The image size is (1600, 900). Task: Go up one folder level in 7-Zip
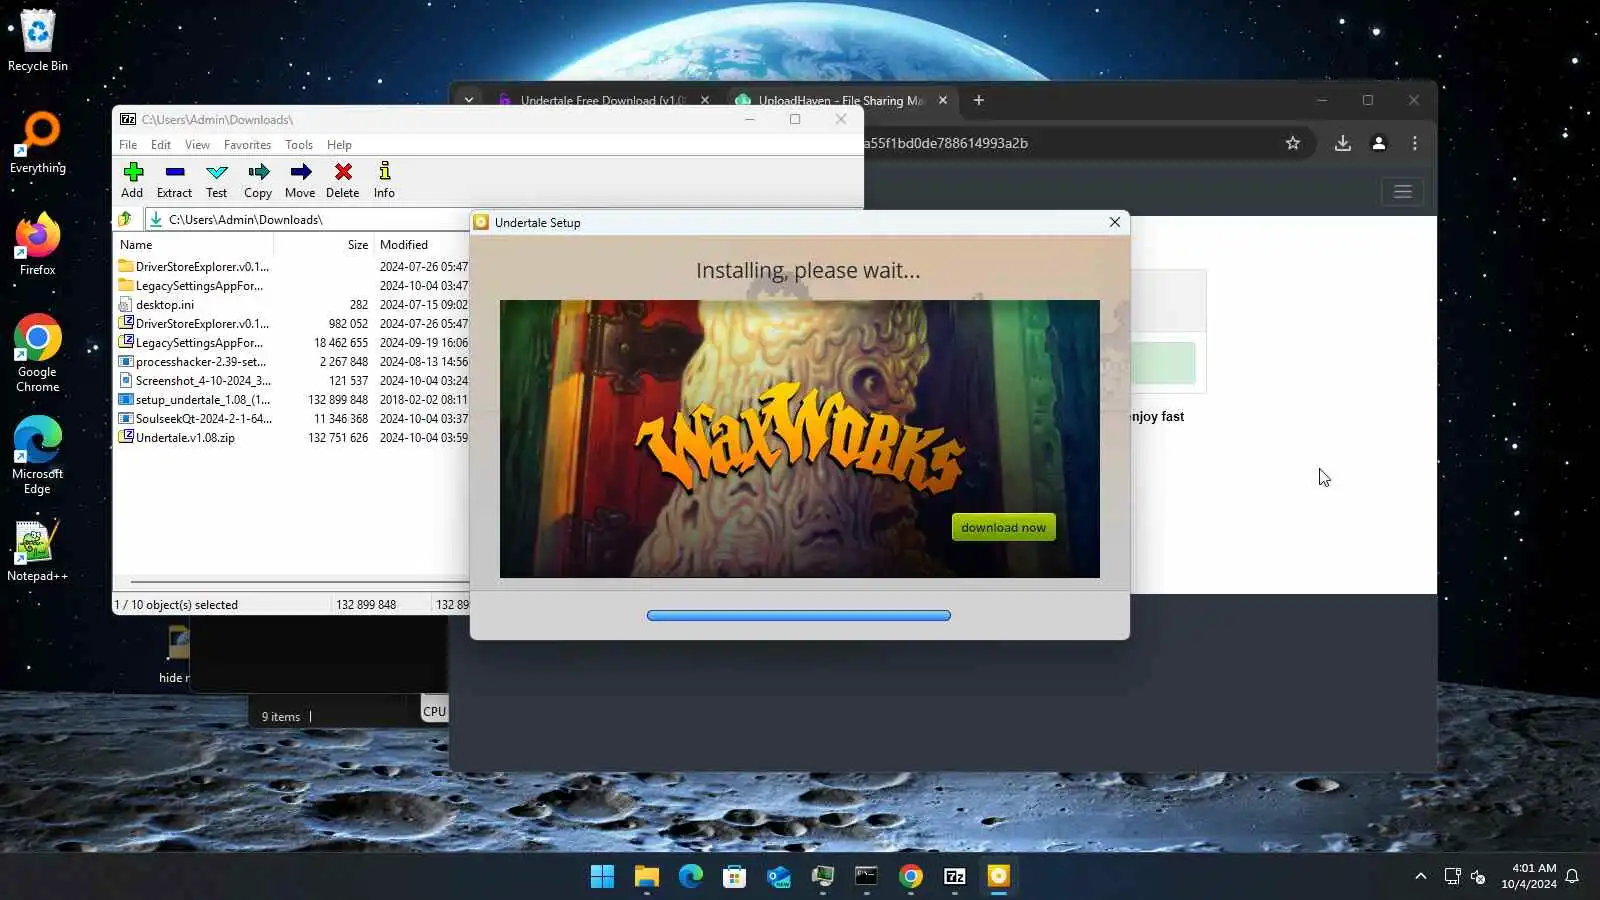pos(125,219)
